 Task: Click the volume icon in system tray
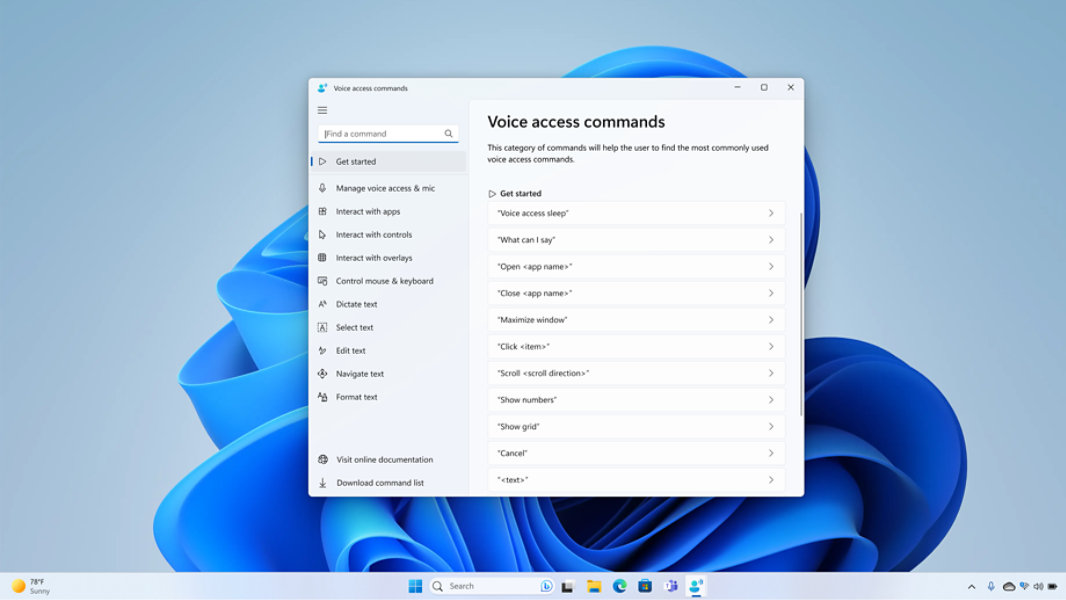pyautogui.click(x=1038, y=586)
